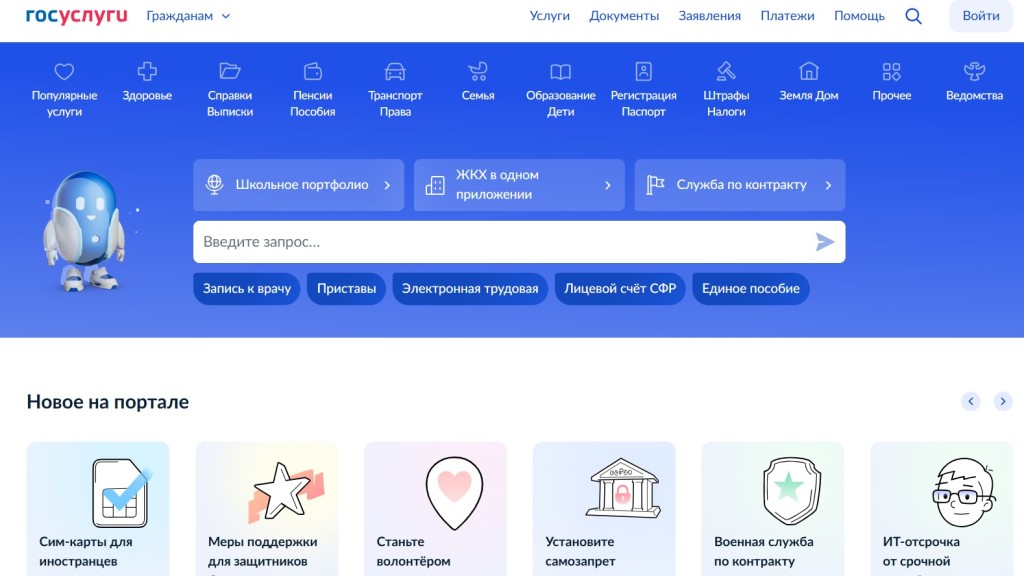Screen dimensions: 1024x576
Task: Click the search magnifier in the header
Action: pos(913,16)
